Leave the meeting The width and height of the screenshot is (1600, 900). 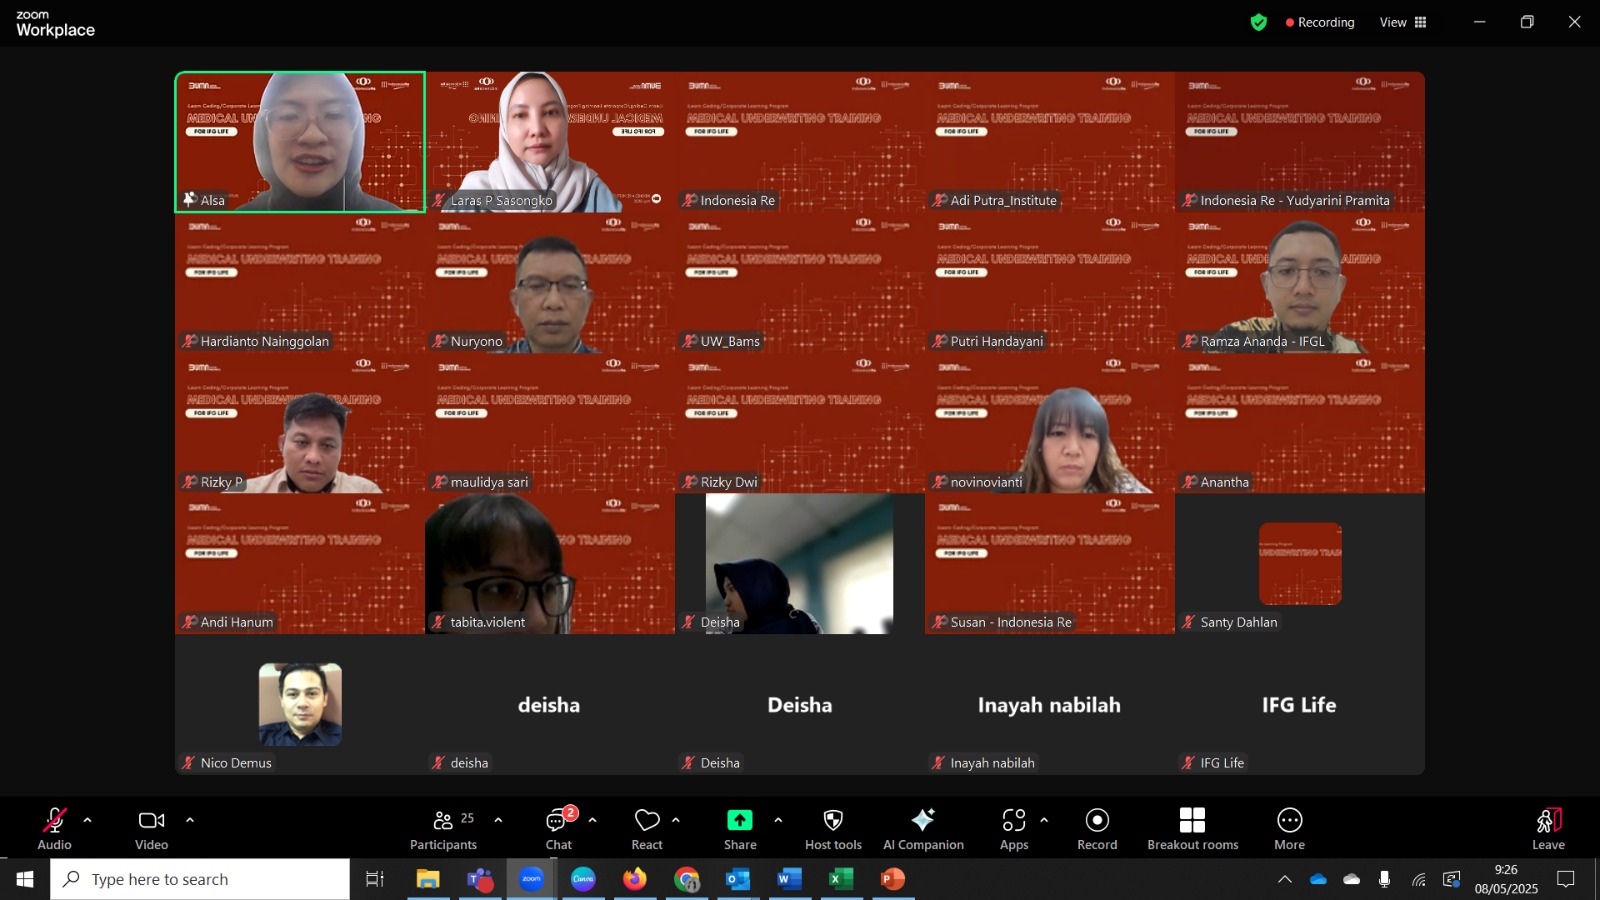tap(1548, 829)
